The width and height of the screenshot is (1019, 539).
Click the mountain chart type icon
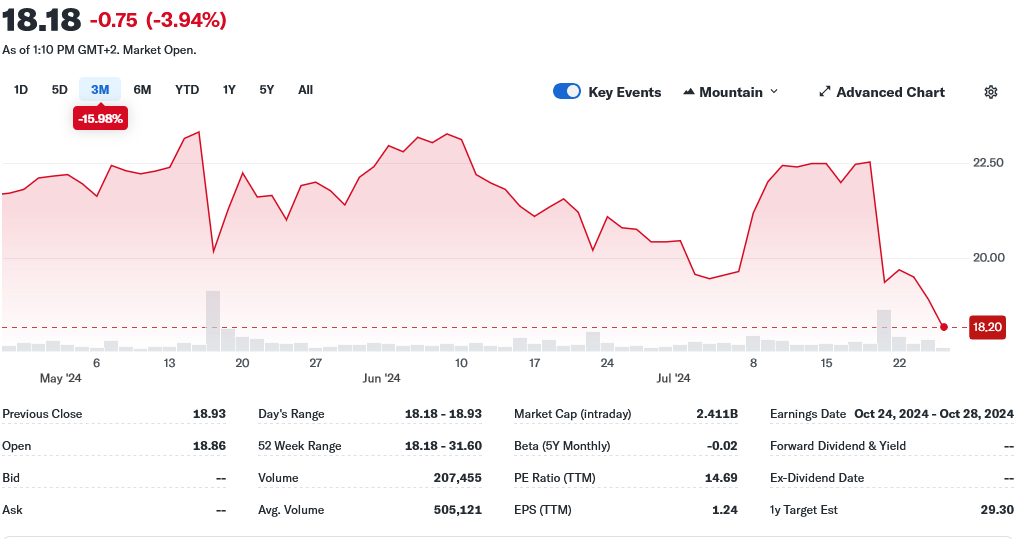click(689, 92)
